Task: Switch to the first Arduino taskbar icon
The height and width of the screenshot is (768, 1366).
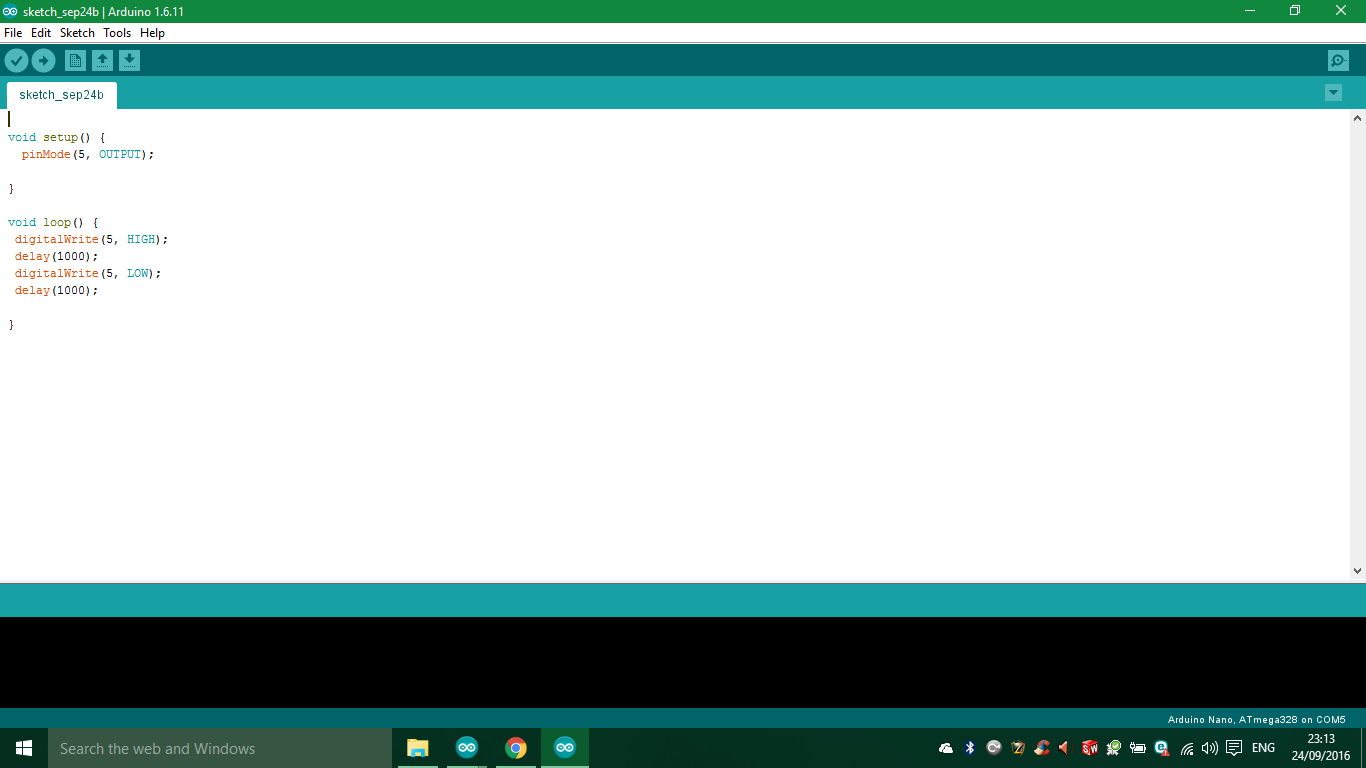Action: [467, 748]
